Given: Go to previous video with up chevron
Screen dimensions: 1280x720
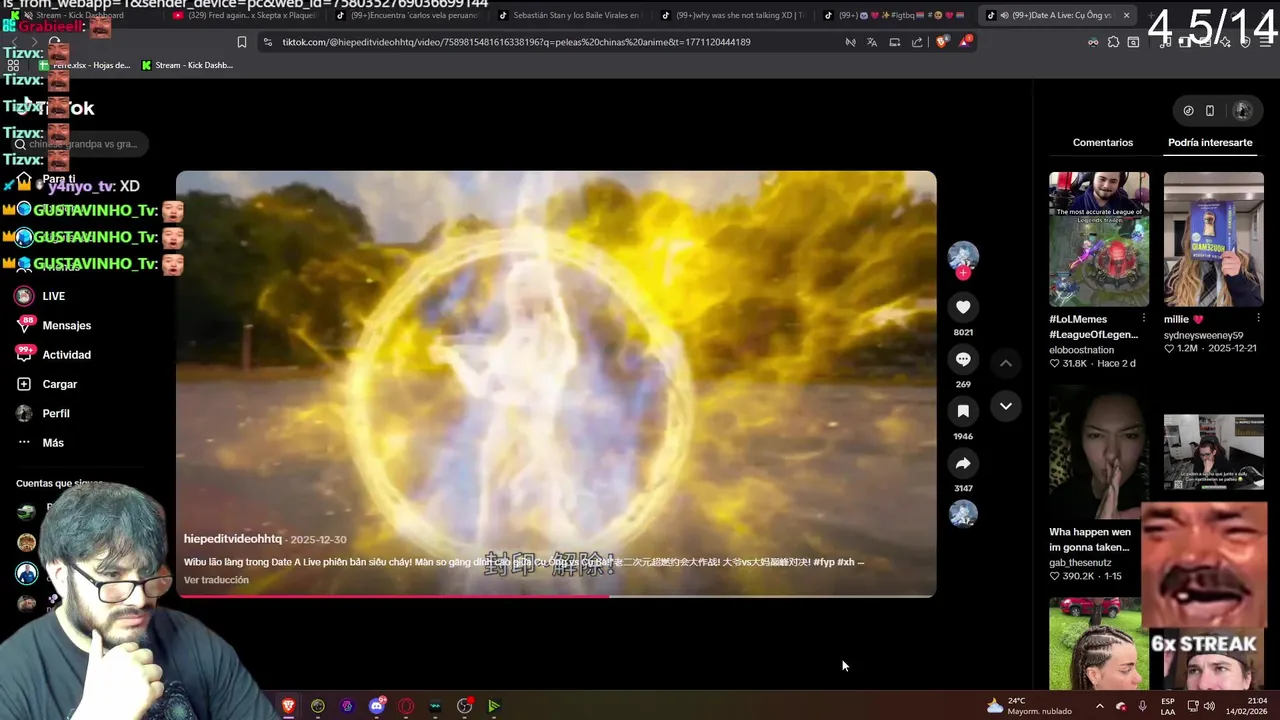Looking at the screenshot, I should pos(1006,363).
